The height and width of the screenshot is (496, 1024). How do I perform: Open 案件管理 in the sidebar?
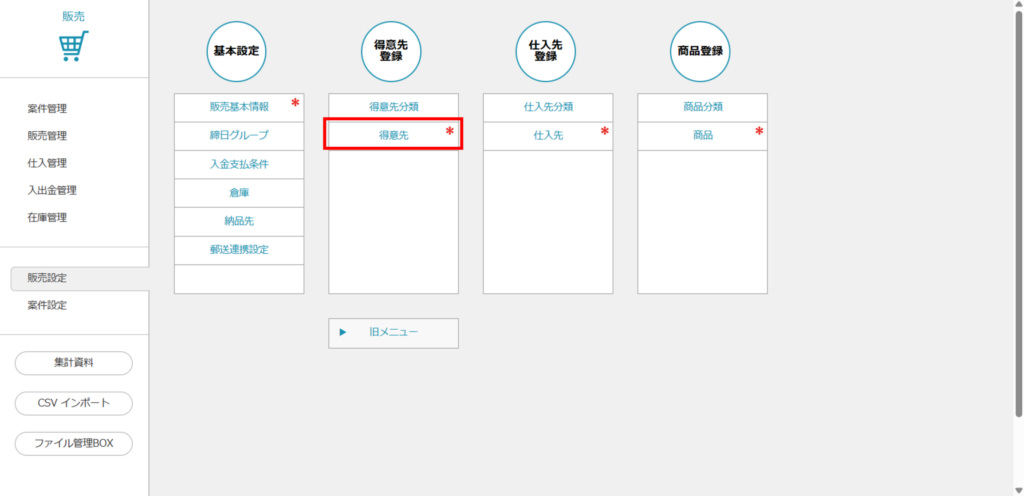47,109
